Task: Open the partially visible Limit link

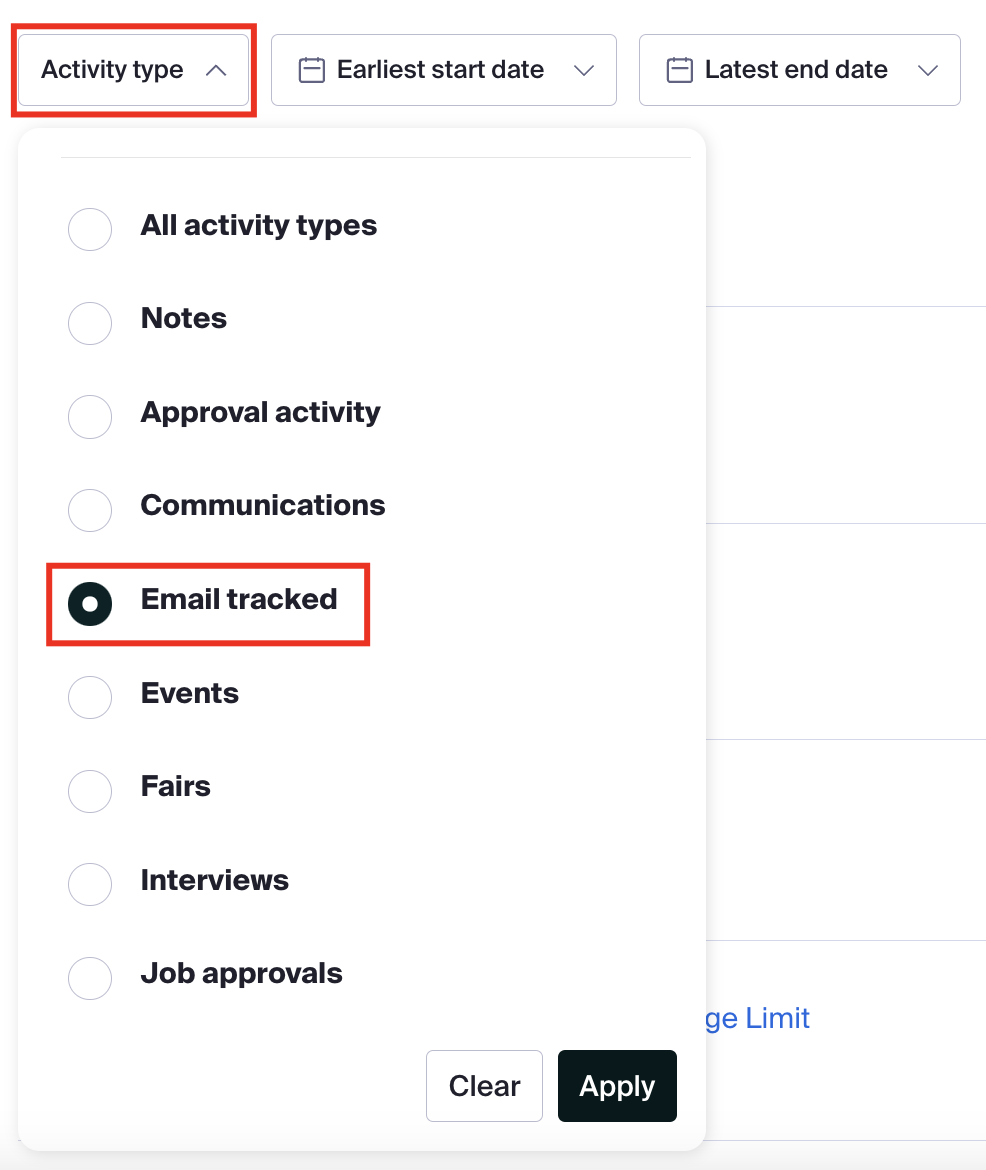Action: point(757,1019)
